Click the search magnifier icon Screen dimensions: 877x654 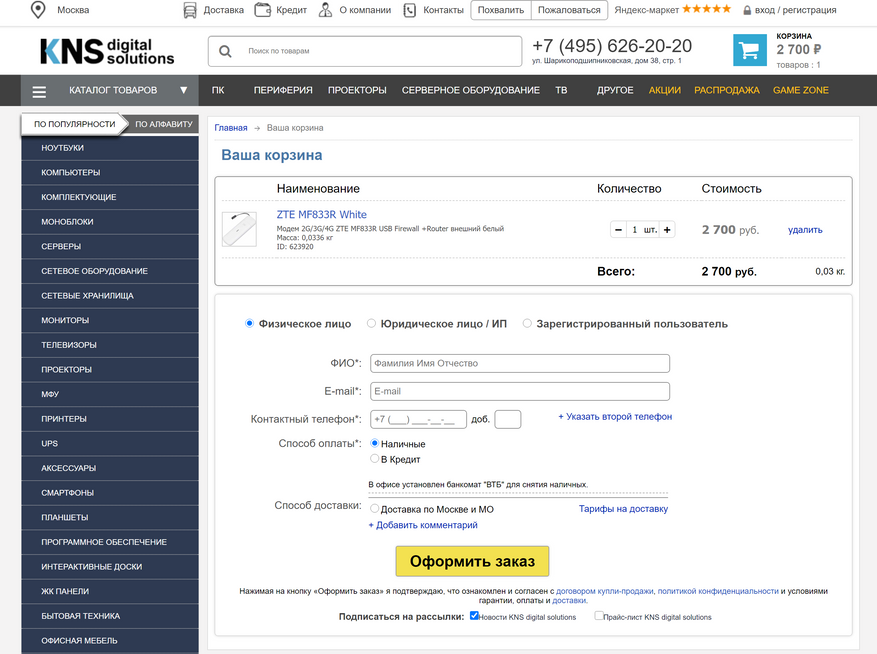pos(225,51)
